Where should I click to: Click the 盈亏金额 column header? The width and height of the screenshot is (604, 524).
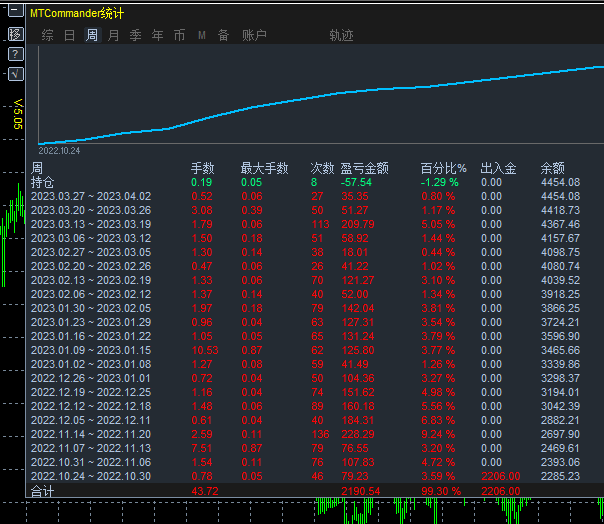click(364, 168)
